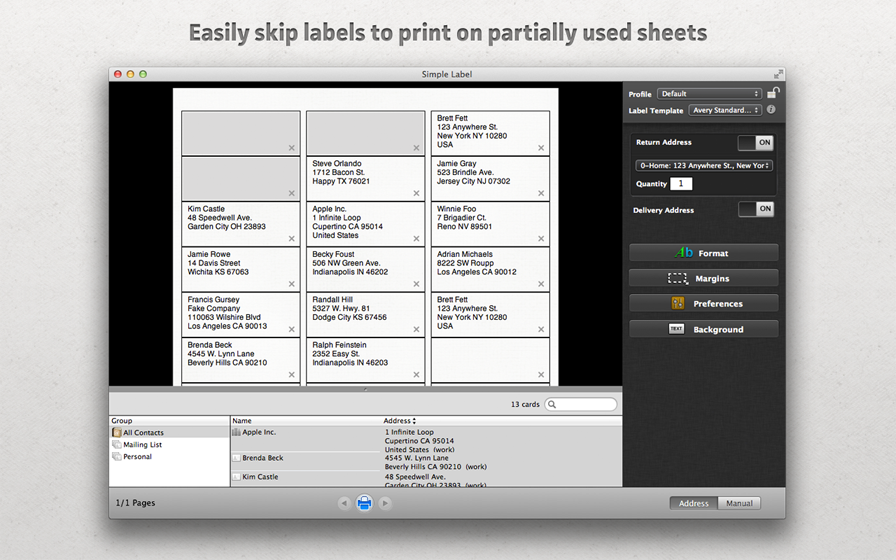
Task: Open the Profile dropdown set to Default
Action: click(x=709, y=94)
